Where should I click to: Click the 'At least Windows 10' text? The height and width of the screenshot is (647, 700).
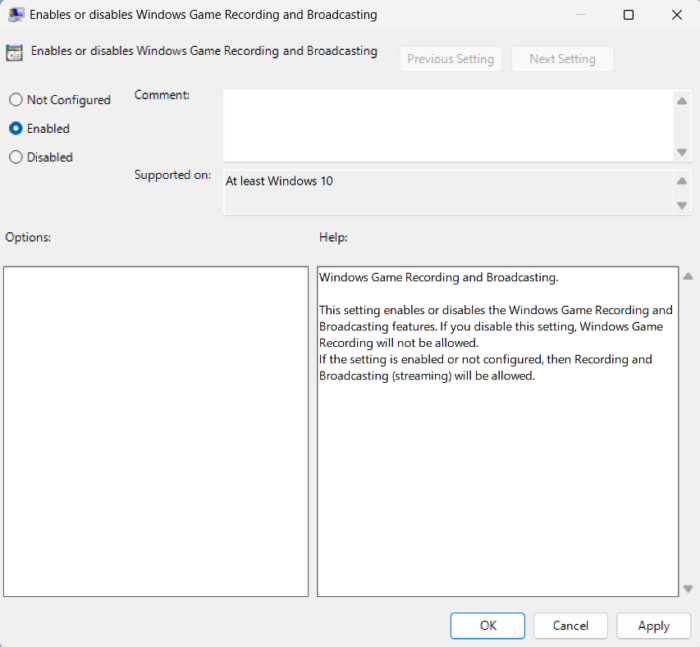(x=279, y=181)
